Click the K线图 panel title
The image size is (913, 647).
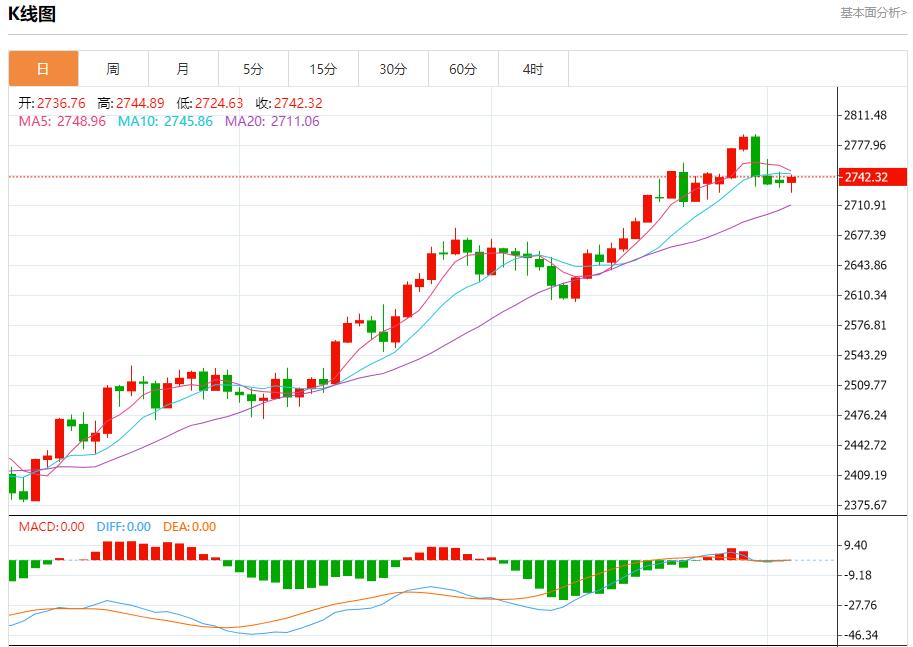tap(33, 14)
